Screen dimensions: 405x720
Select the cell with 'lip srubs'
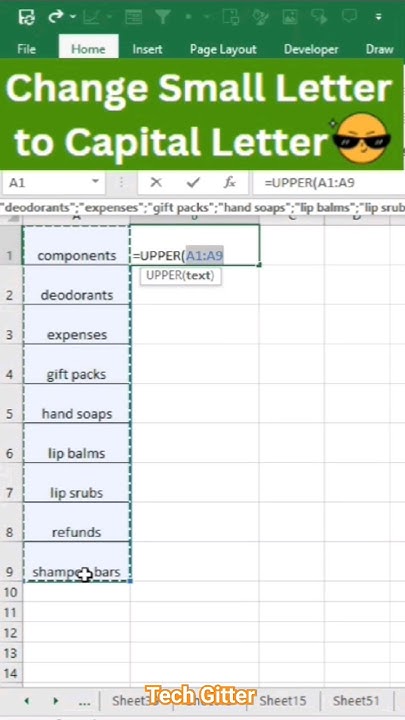coord(77,482)
